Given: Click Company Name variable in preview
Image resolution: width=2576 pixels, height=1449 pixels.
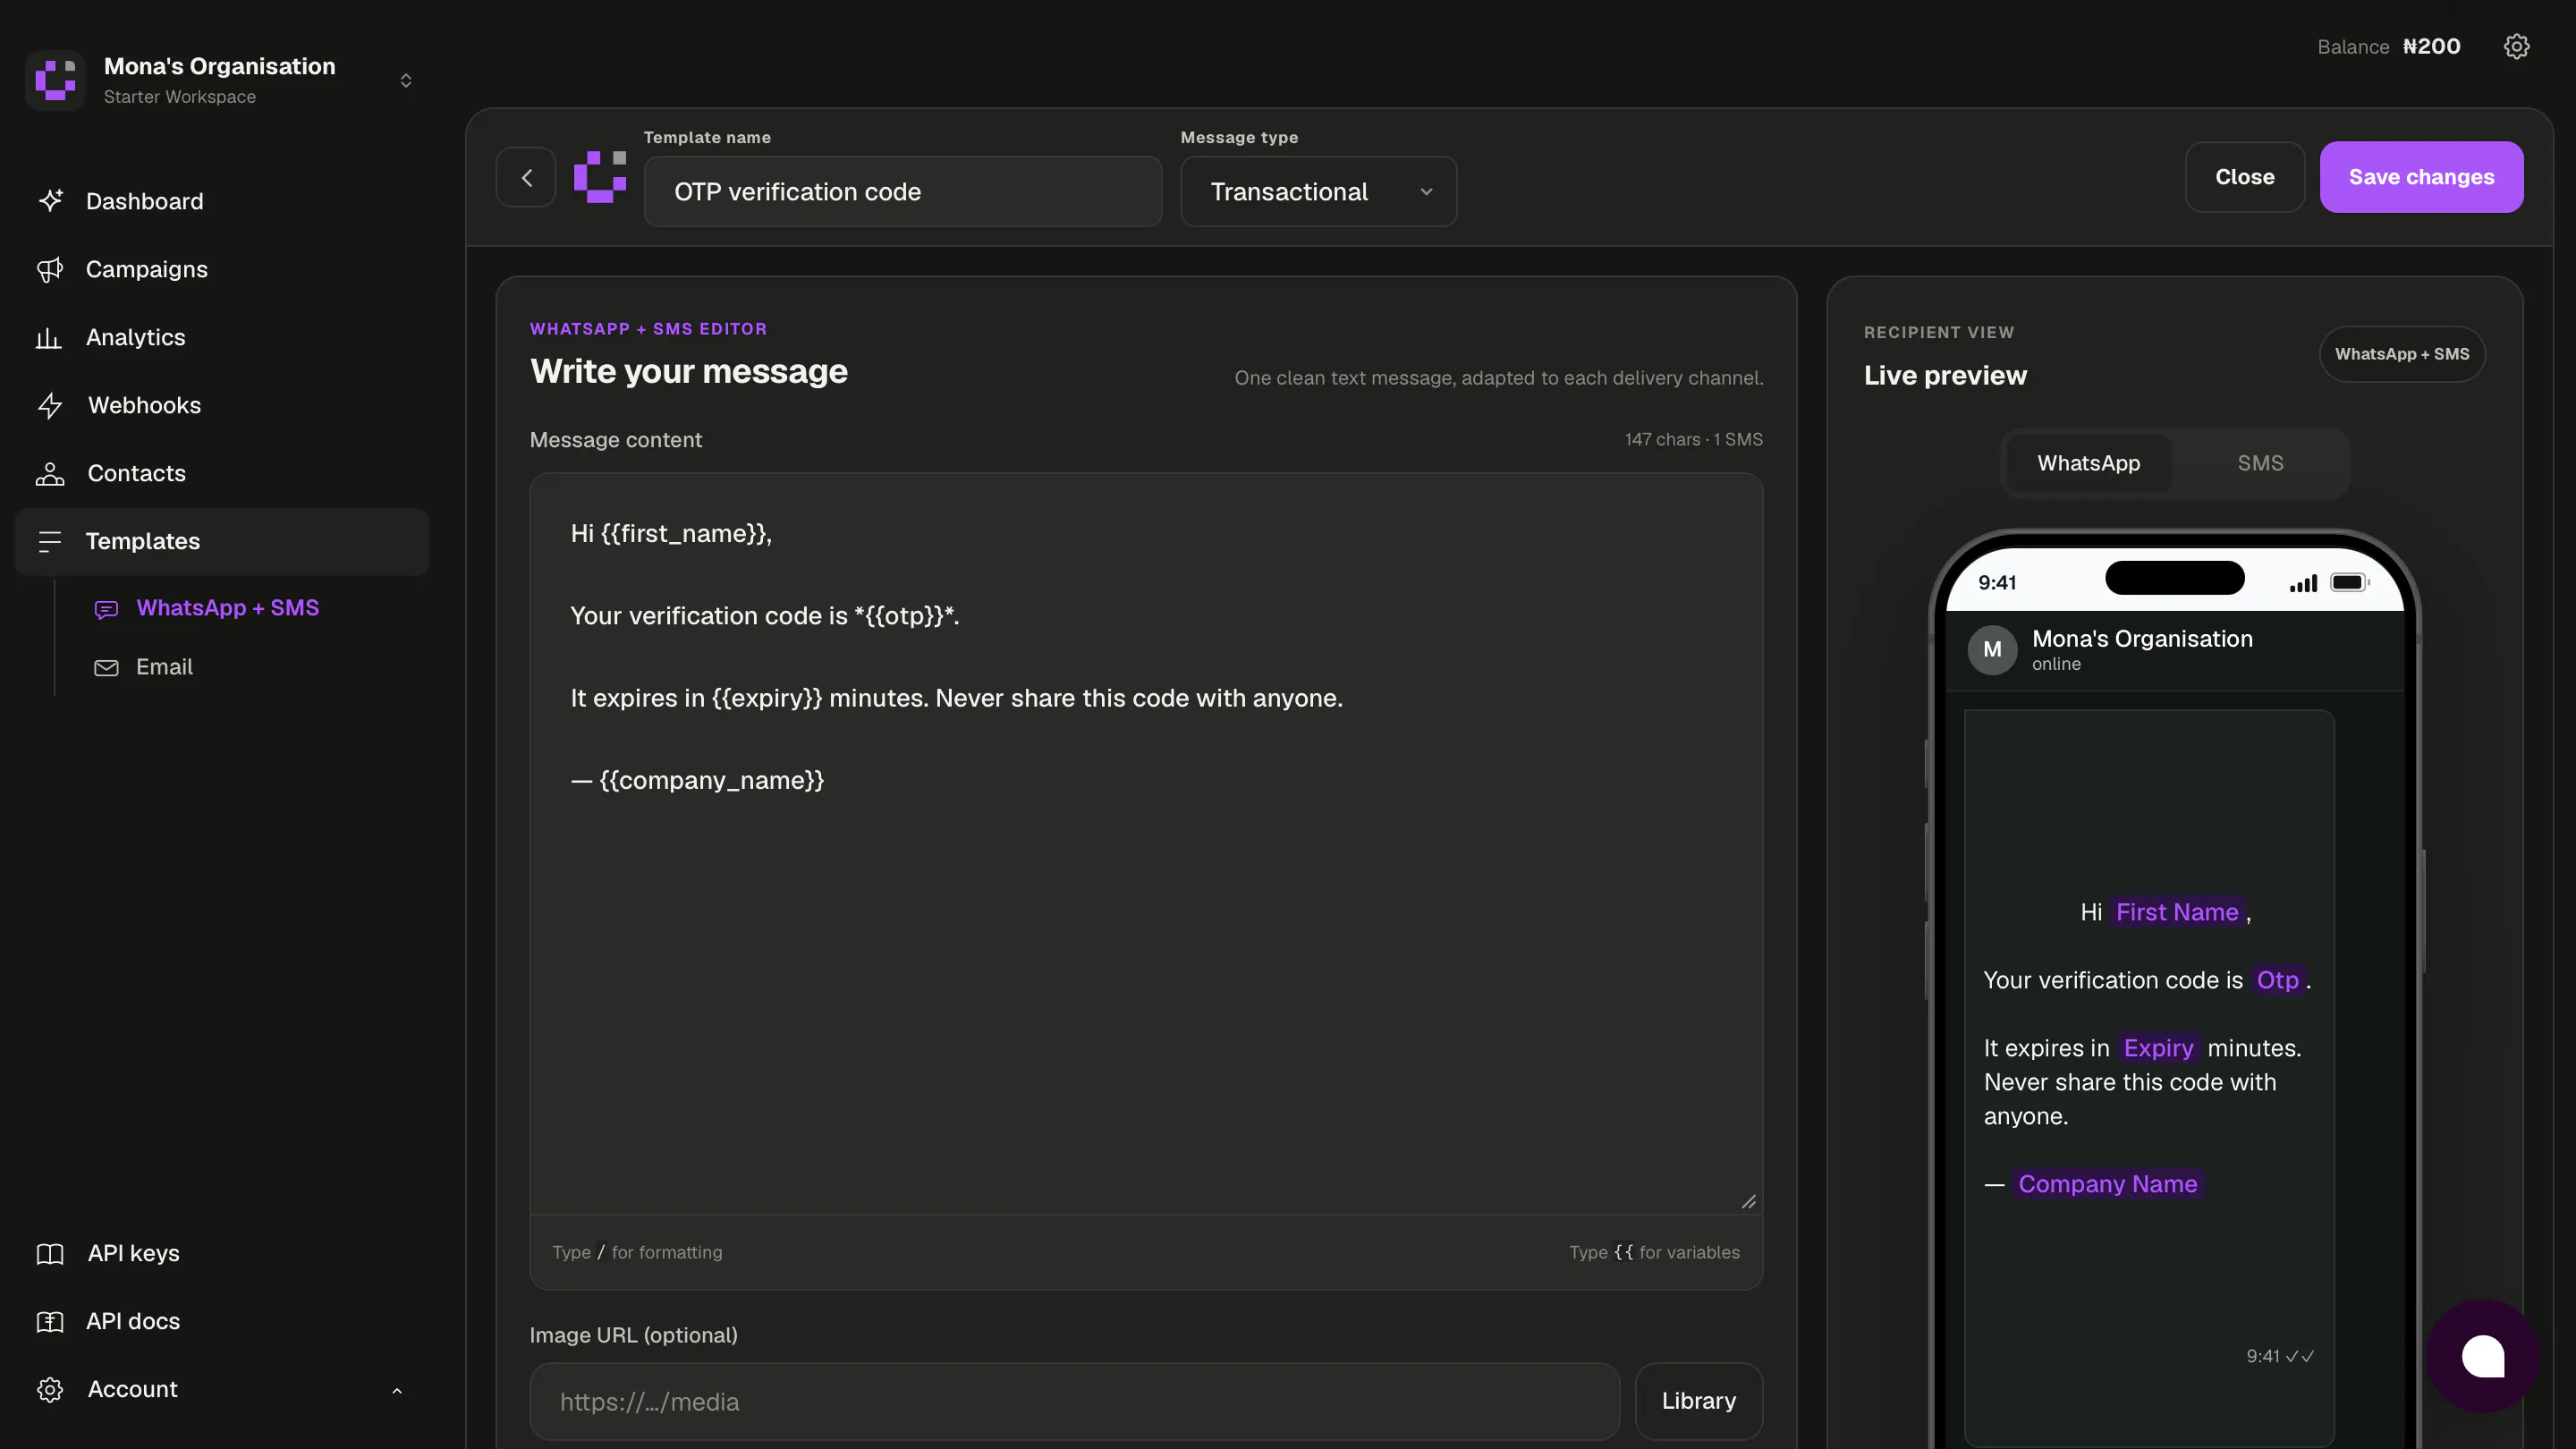Looking at the screenshot, I should 2107,1184.
